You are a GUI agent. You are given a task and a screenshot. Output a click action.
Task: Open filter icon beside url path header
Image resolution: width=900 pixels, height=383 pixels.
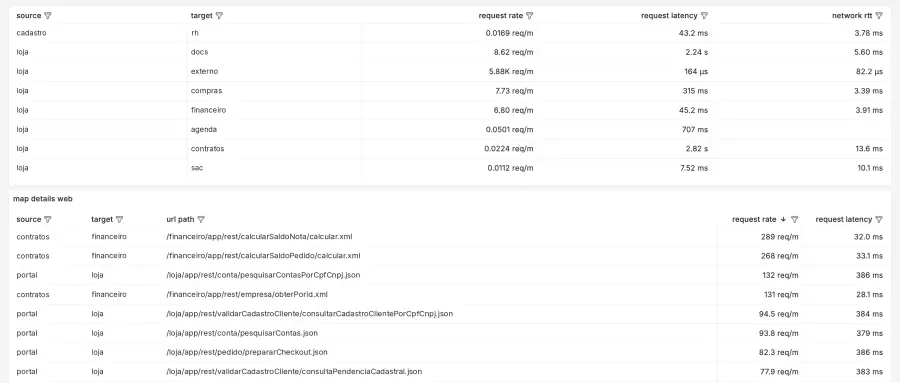[x=201, y=219]
